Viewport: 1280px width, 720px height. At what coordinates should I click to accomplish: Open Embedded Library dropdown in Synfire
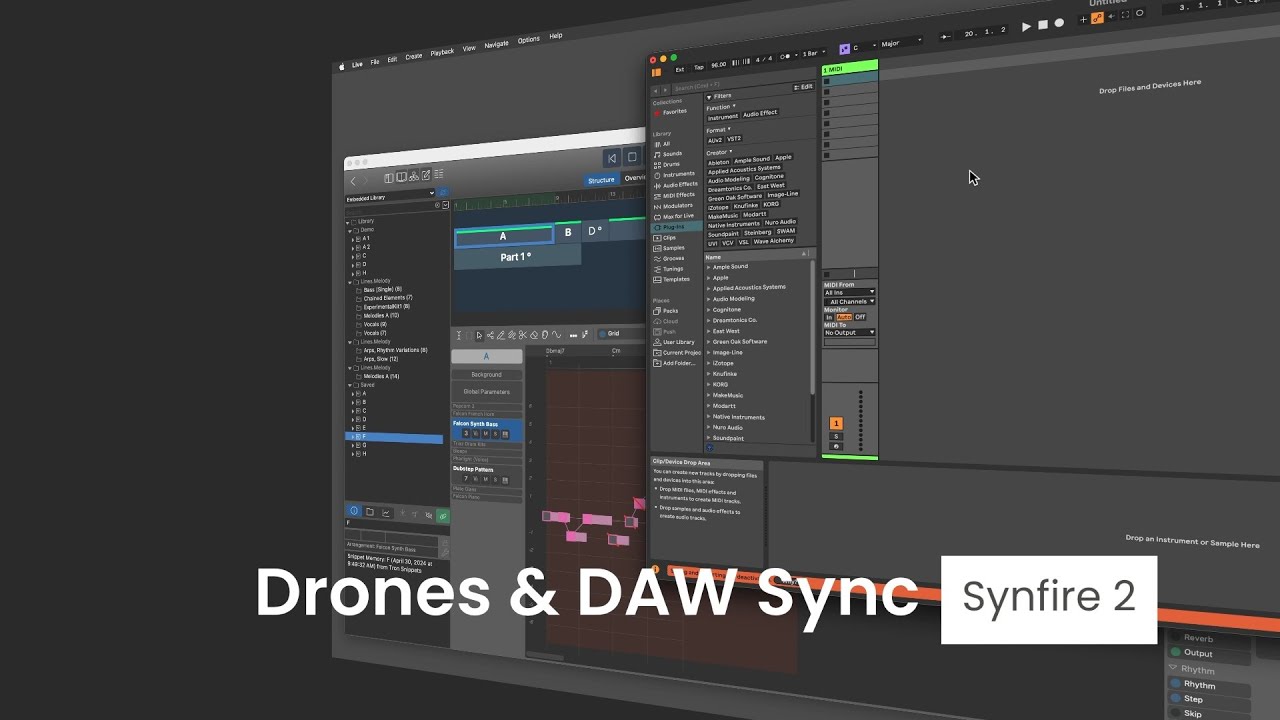(390, 198)
